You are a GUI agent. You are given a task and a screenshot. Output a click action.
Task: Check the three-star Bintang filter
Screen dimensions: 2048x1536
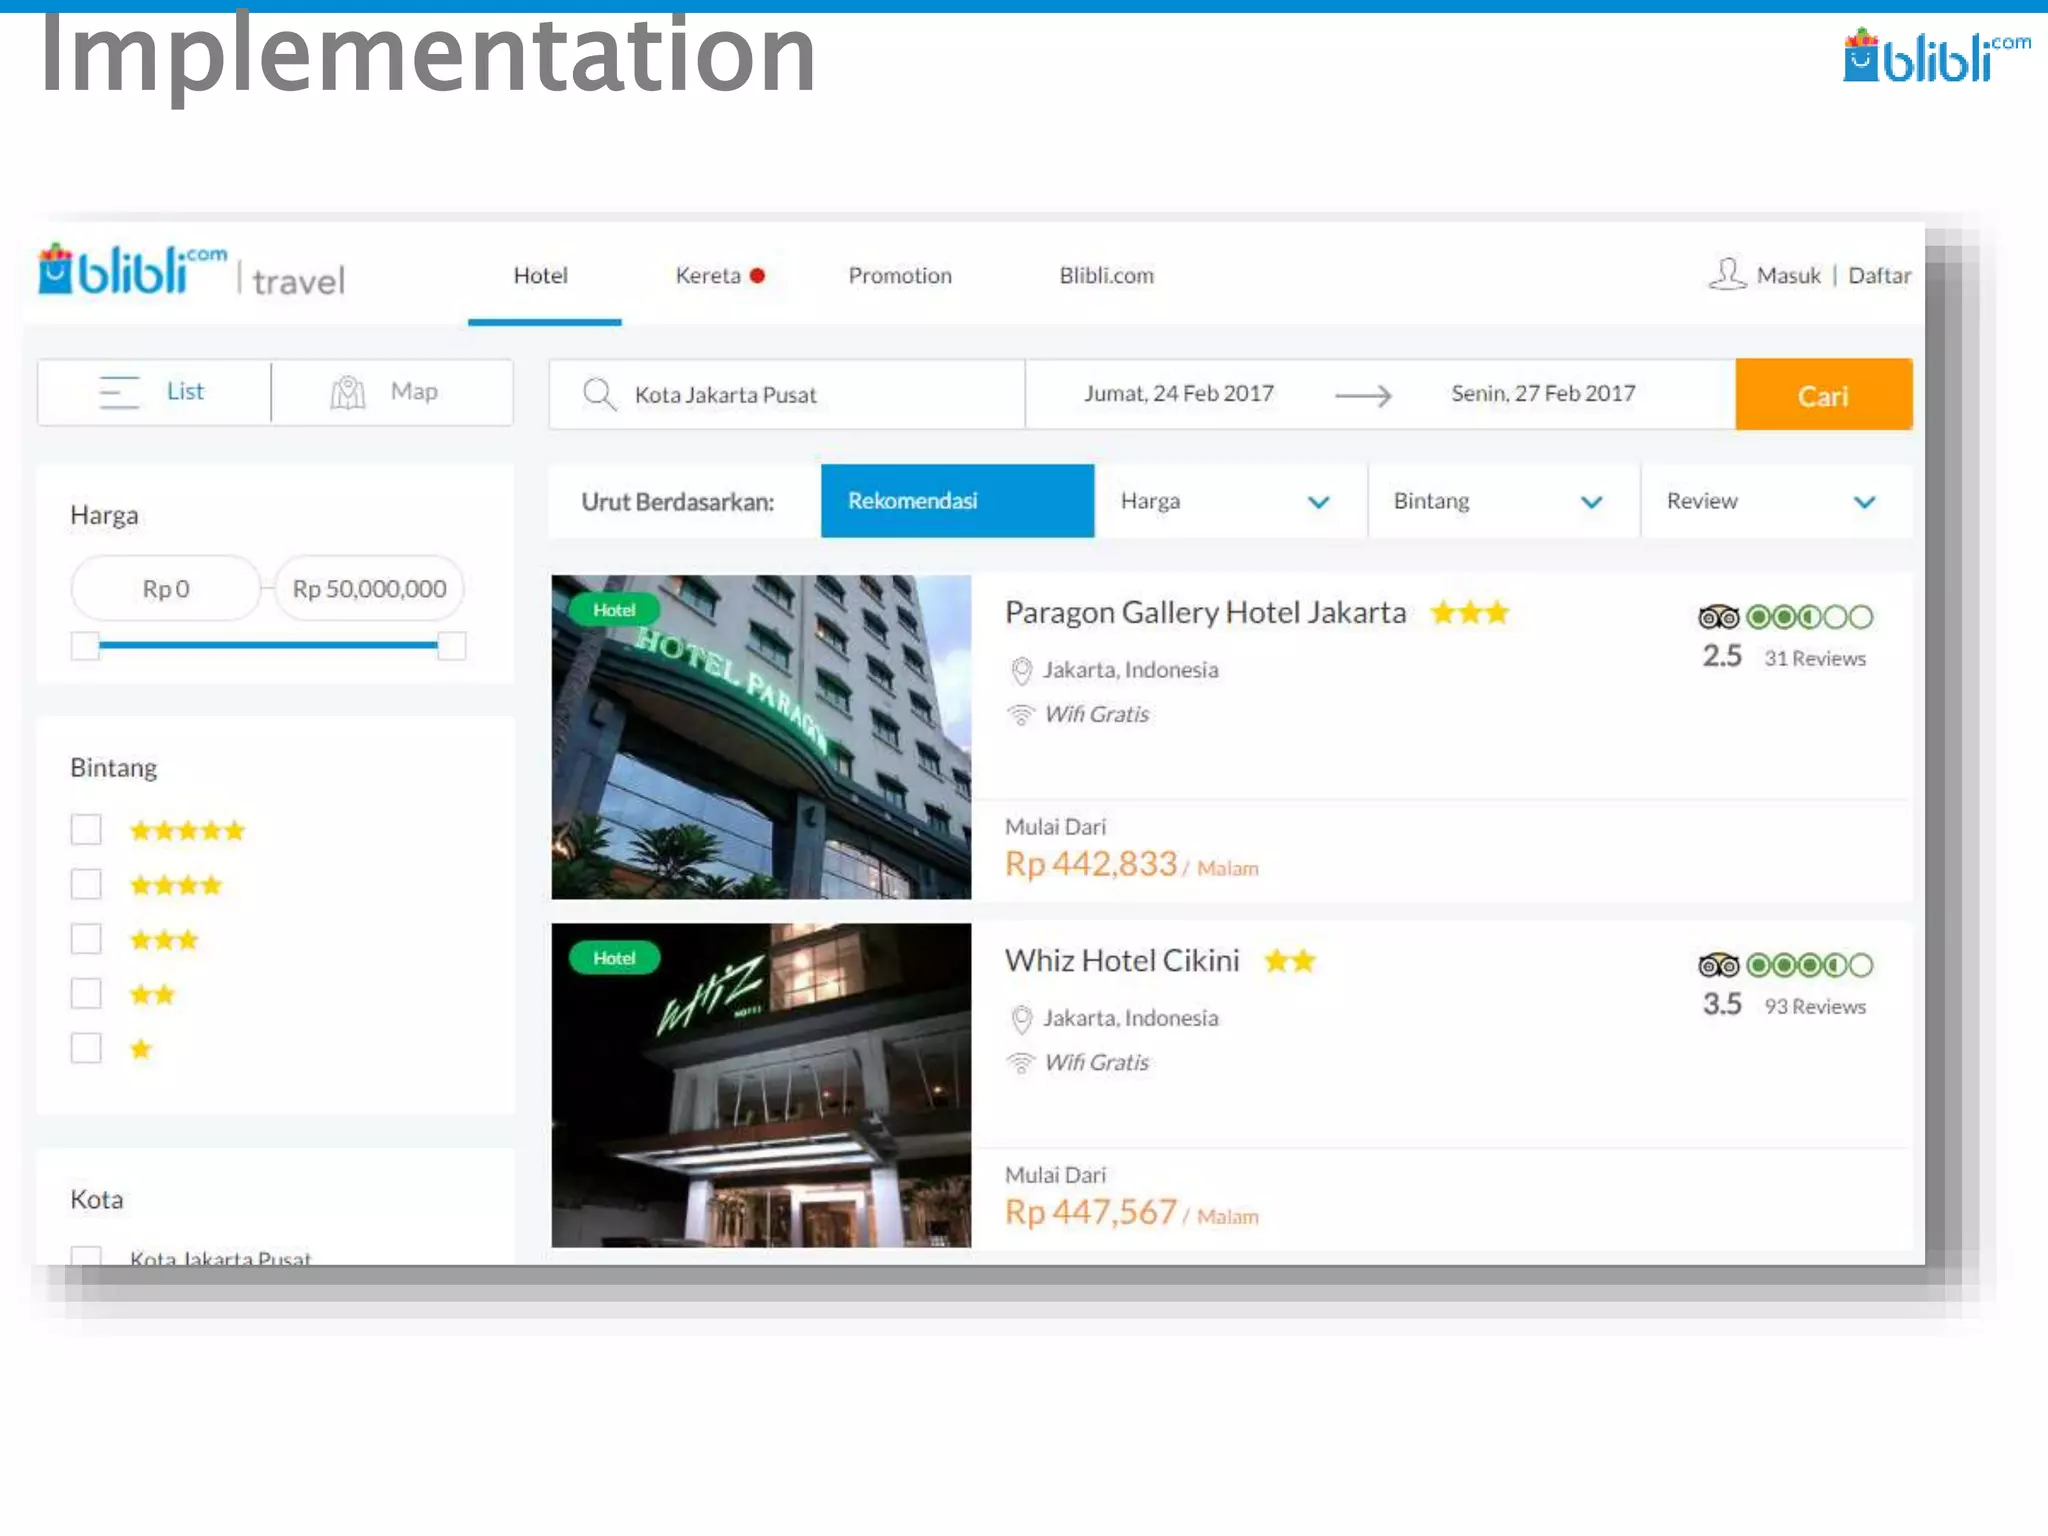[86, 939]
